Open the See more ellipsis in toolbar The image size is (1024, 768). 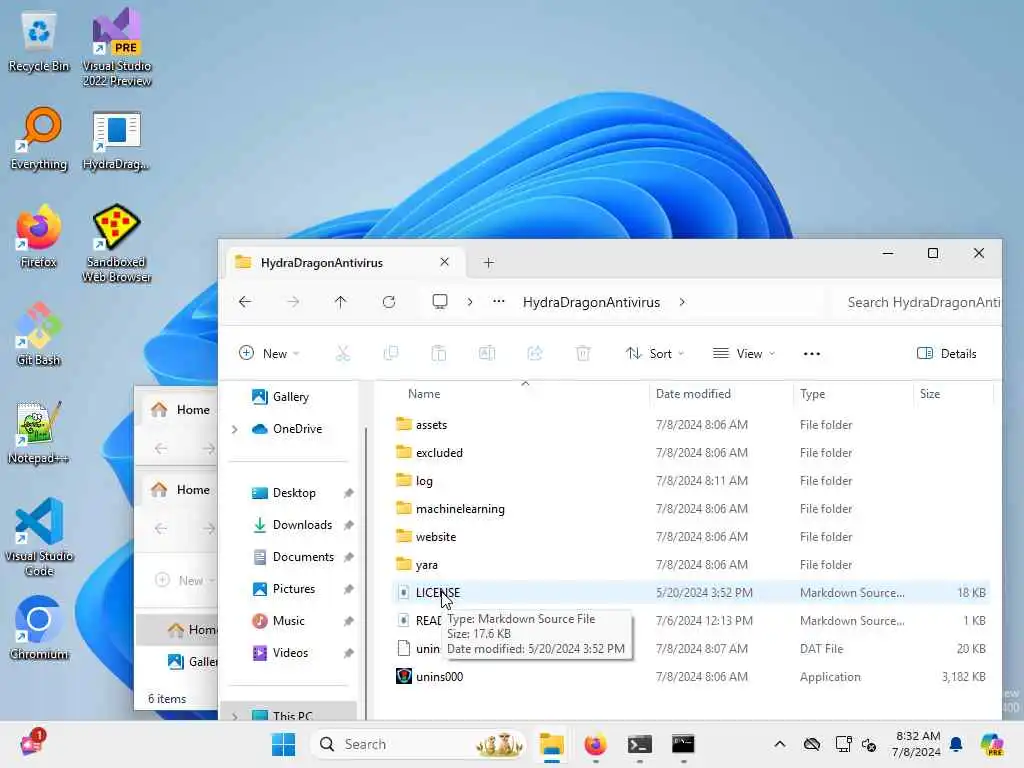[812, 353]
